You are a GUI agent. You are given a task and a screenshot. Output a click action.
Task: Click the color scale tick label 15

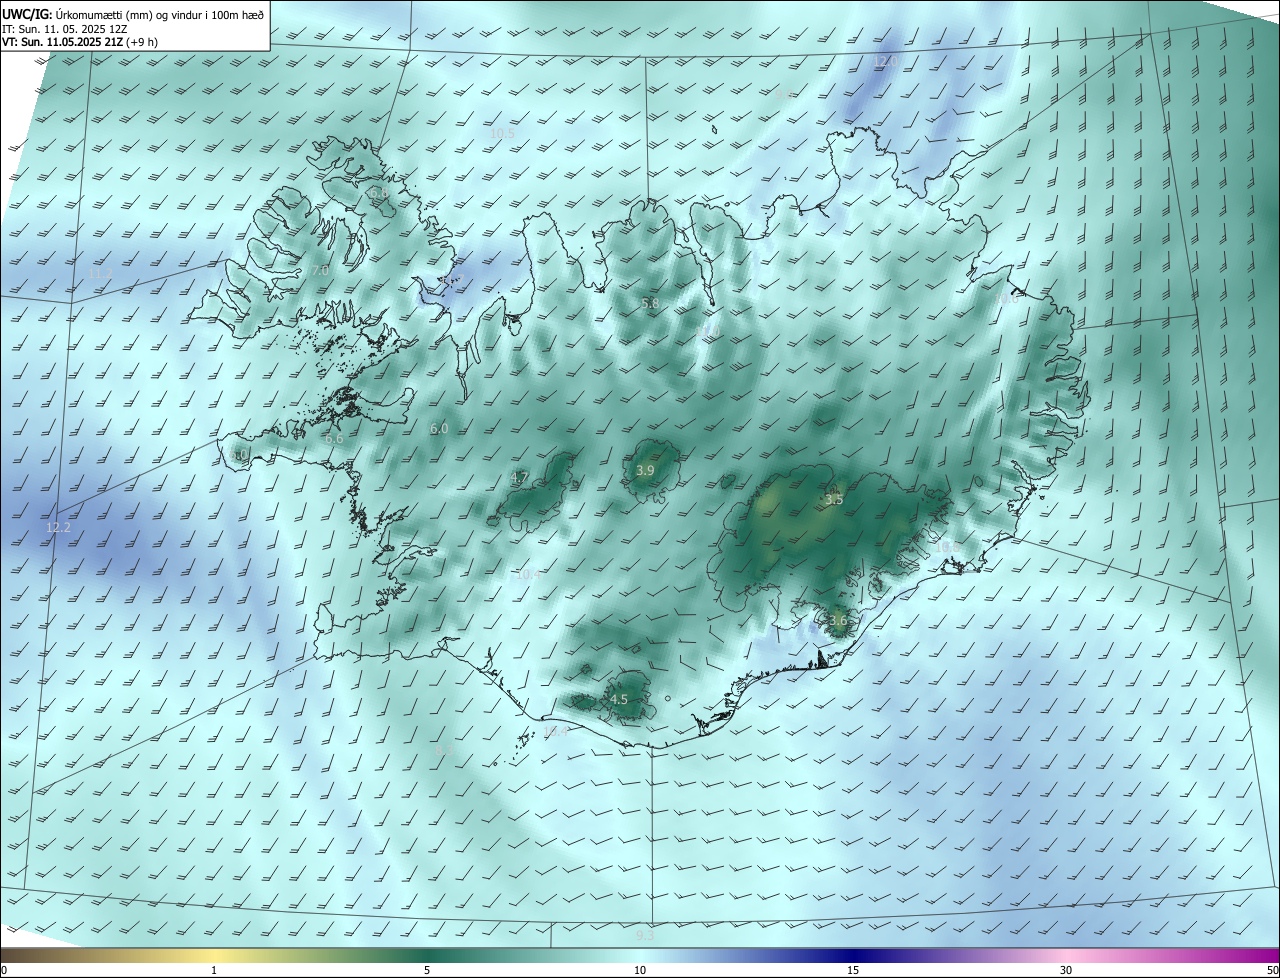853,970
